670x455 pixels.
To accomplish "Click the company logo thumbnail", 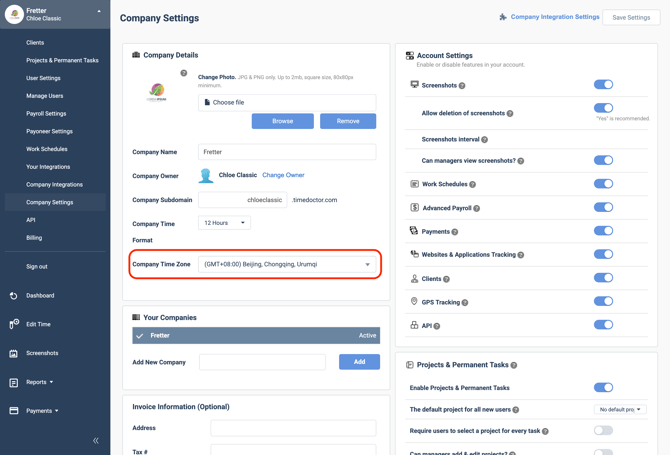I will coord(157,93).
